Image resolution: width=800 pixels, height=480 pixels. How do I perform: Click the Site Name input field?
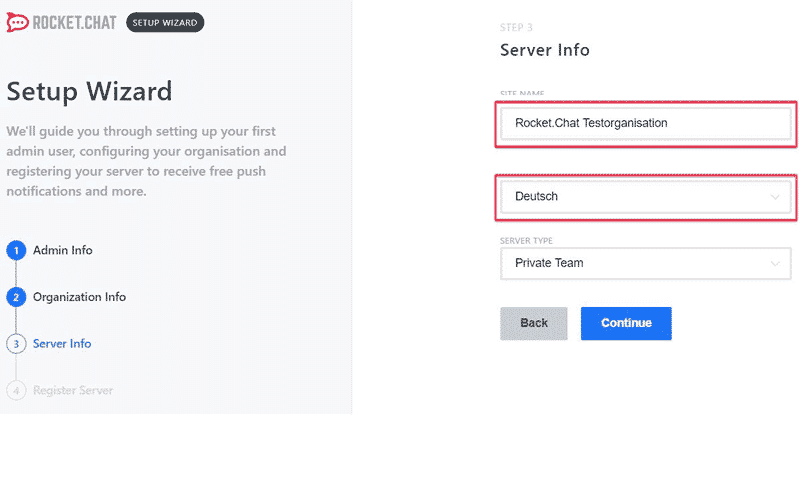click(x=645, y=123)
